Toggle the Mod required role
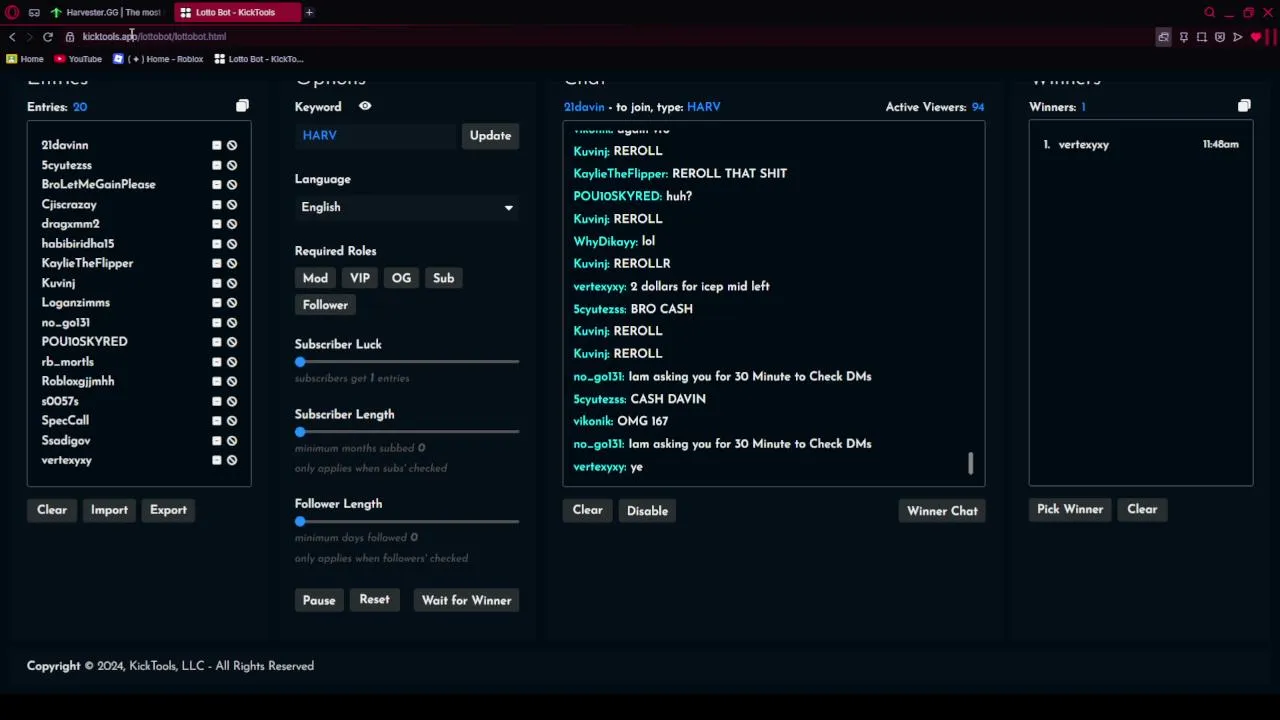This screenshot has height=720, width=1280. click(x=315, y=278)
